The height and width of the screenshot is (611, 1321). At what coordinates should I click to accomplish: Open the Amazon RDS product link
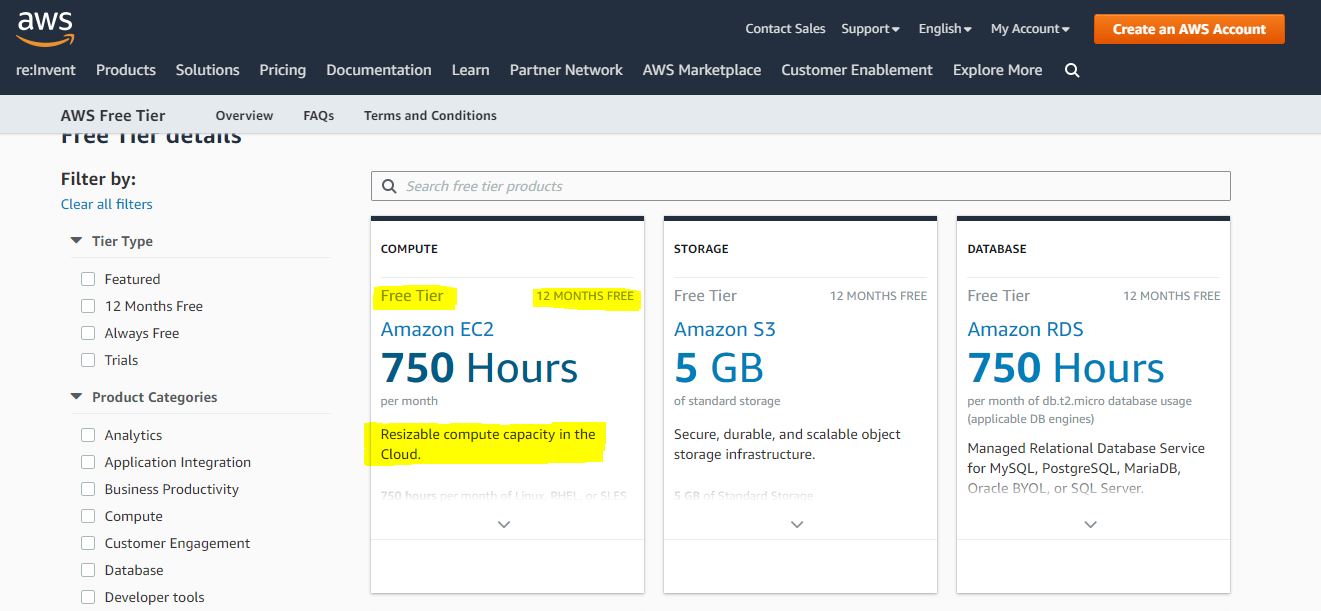click(x=1025, y=329)
